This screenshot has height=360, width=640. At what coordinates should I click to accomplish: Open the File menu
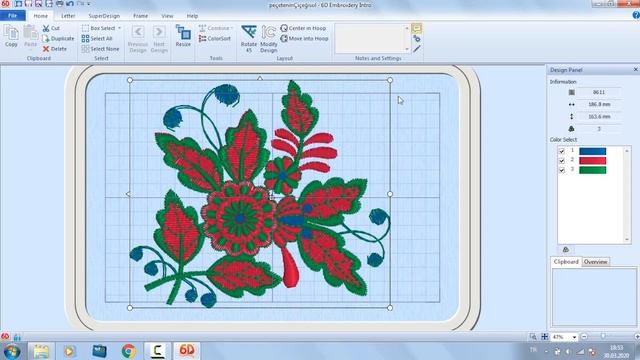(13, 16)
